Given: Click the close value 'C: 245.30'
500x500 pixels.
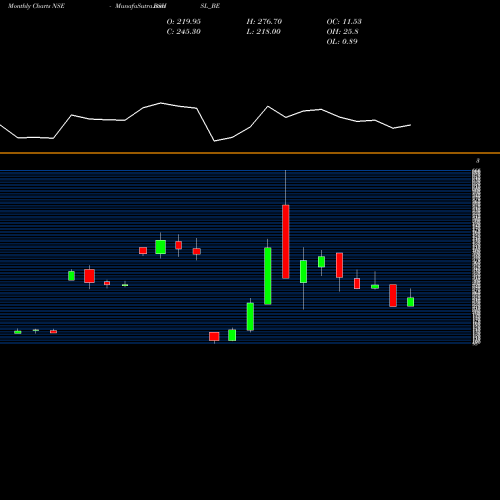Looking at the screenshot, I should click(x=184, y=31).
